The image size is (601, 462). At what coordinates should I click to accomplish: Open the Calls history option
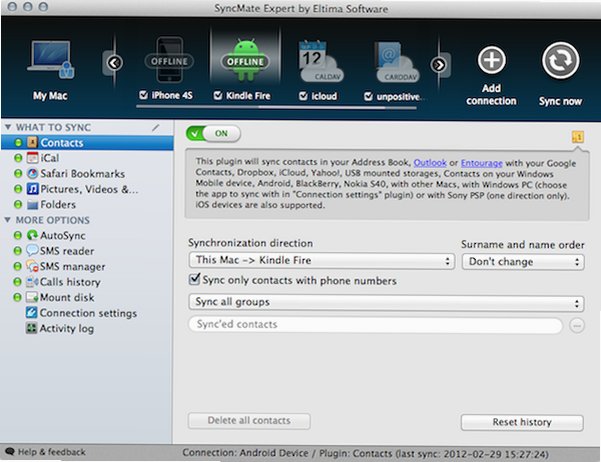pyautogui.click(x=63, y=282)
